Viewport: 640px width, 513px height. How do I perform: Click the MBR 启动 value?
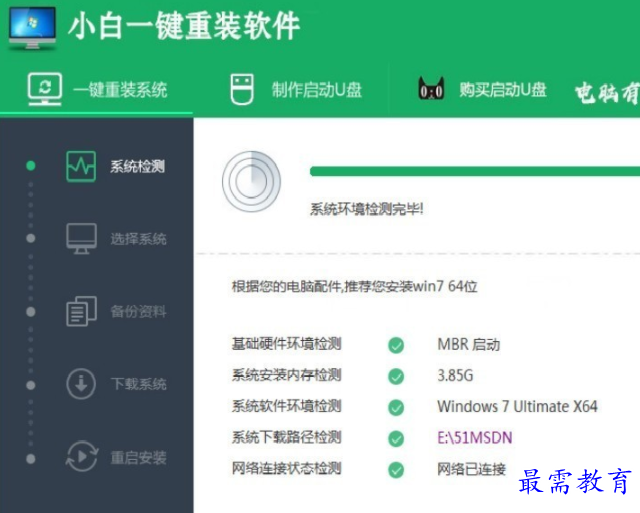tap(469, 344)
